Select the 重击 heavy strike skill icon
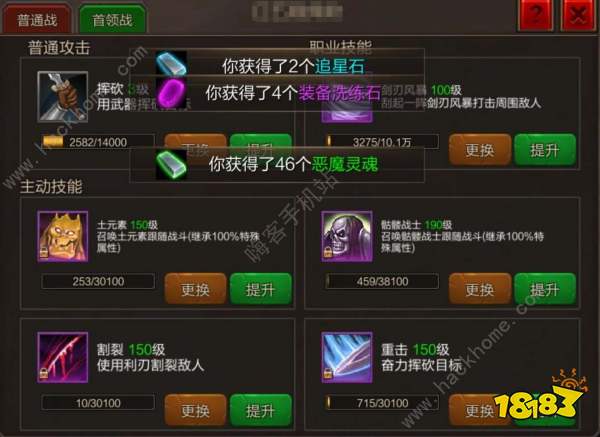 347,357
